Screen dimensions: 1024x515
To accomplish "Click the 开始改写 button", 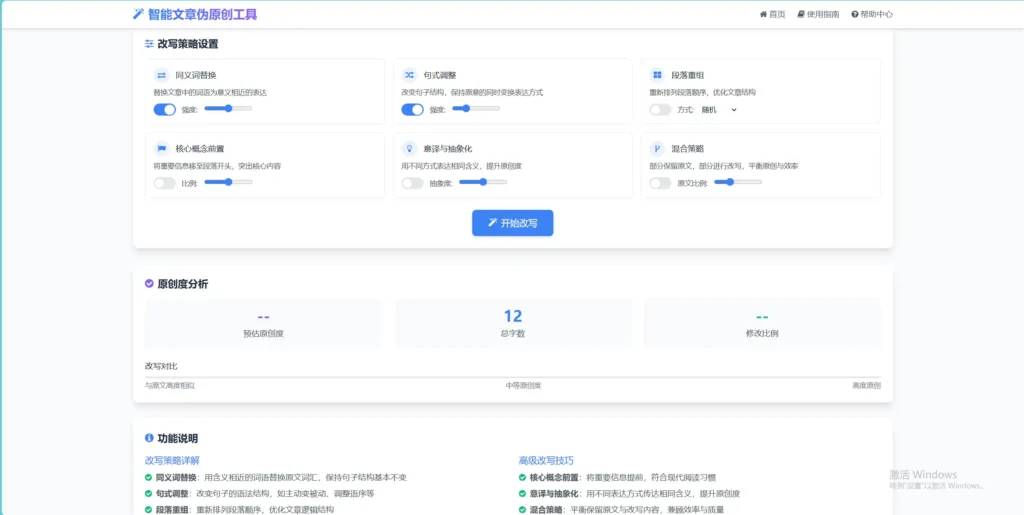I will coord(513,223).
